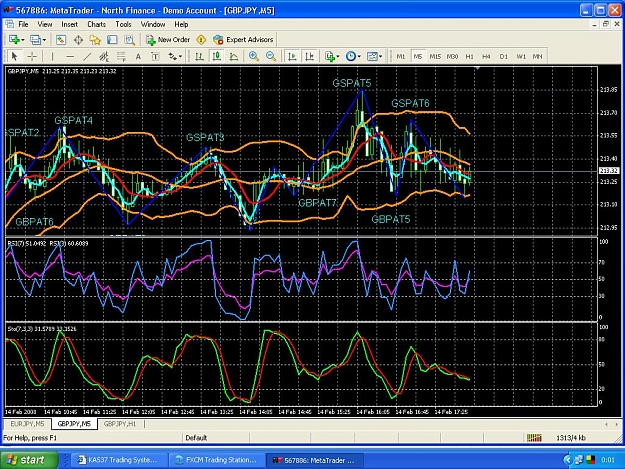The image size is (625, 469).
Task: Select the Cursor arrow tool
Action: pyautogui.click(x=15, y=57)
